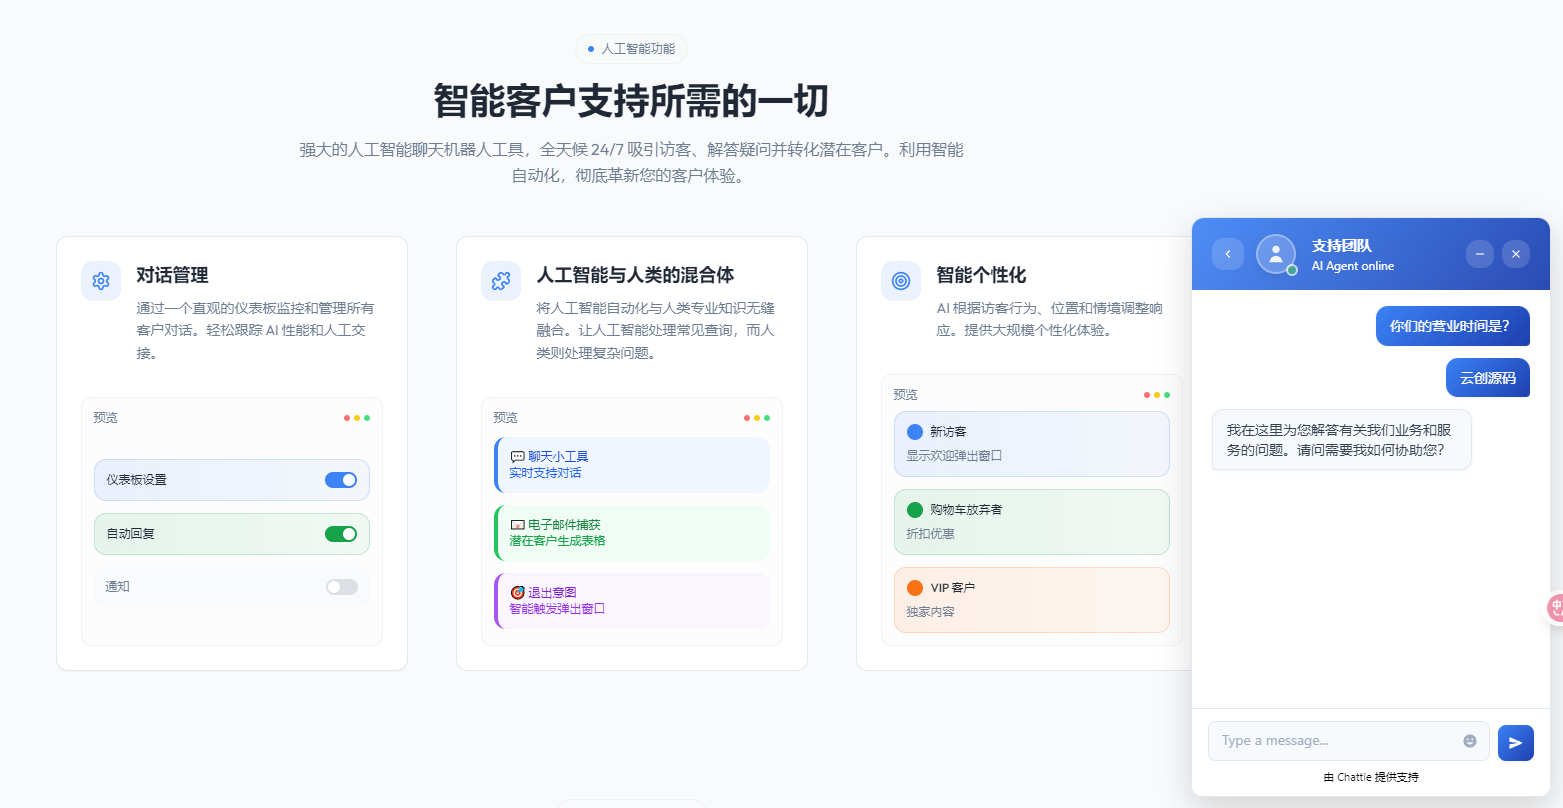Click the 折扣优惠 text
The height and width of the screenshot is (808, 1563).
pyautogui.click(x=930, y=534)
